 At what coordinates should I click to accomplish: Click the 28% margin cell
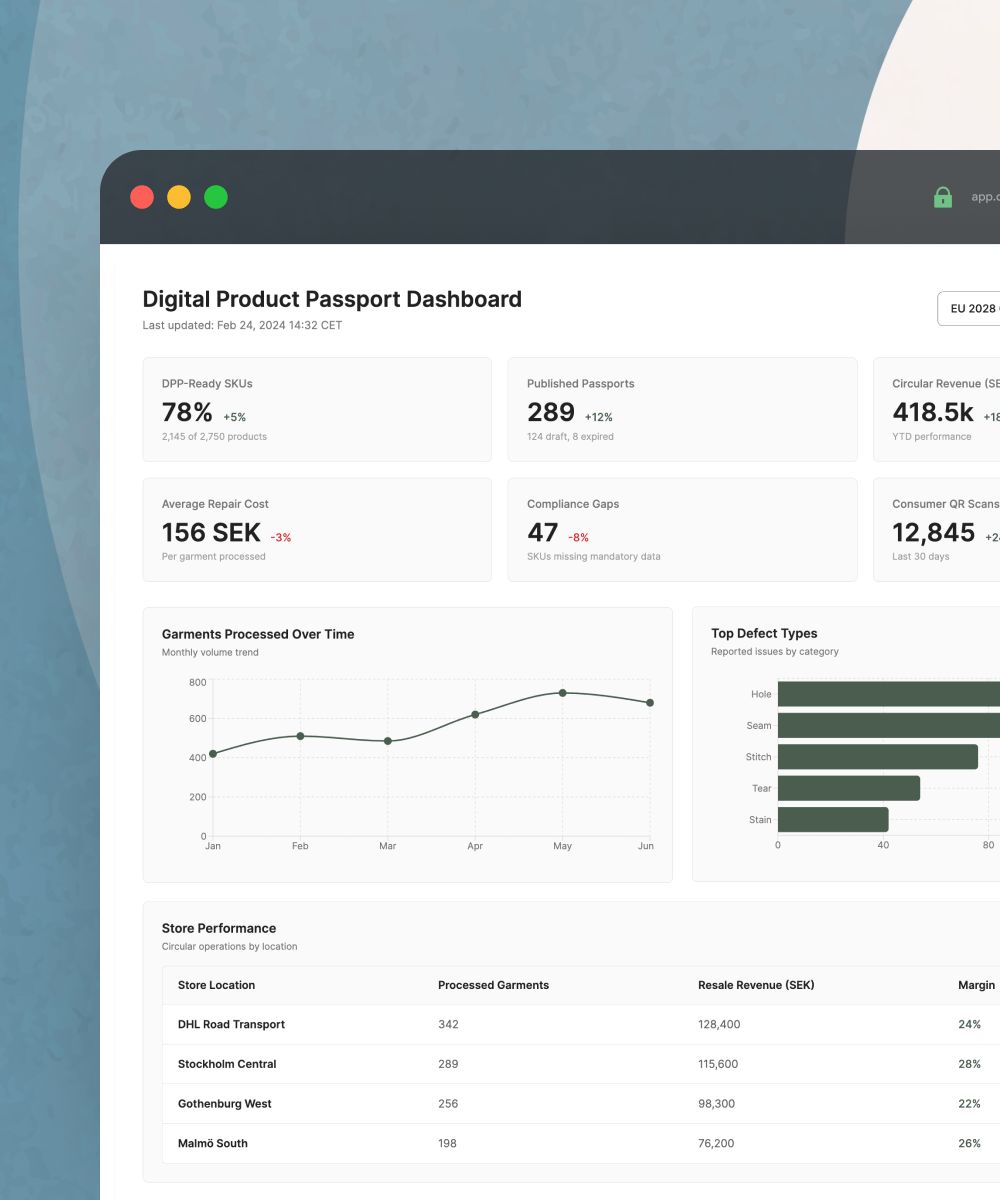tap(969, 1064)
